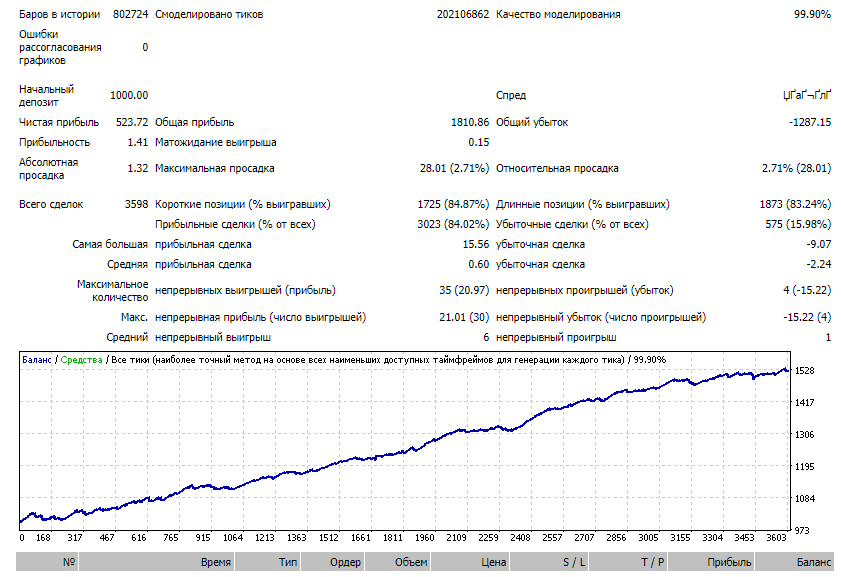Click the gross loss value -1287.15
The width and height of the screenshot is (841, 577).
[x=810, y=122]
